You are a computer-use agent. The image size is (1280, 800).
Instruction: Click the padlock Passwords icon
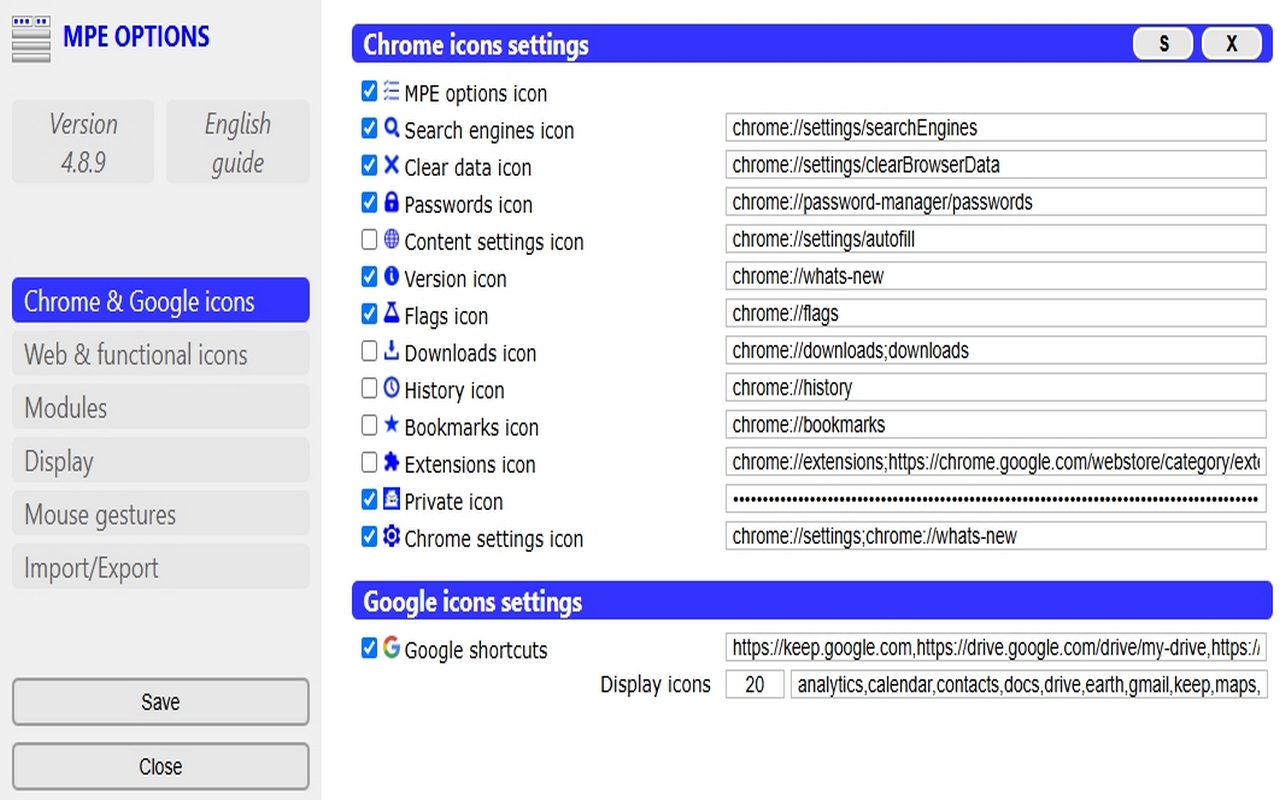(391, 202)
